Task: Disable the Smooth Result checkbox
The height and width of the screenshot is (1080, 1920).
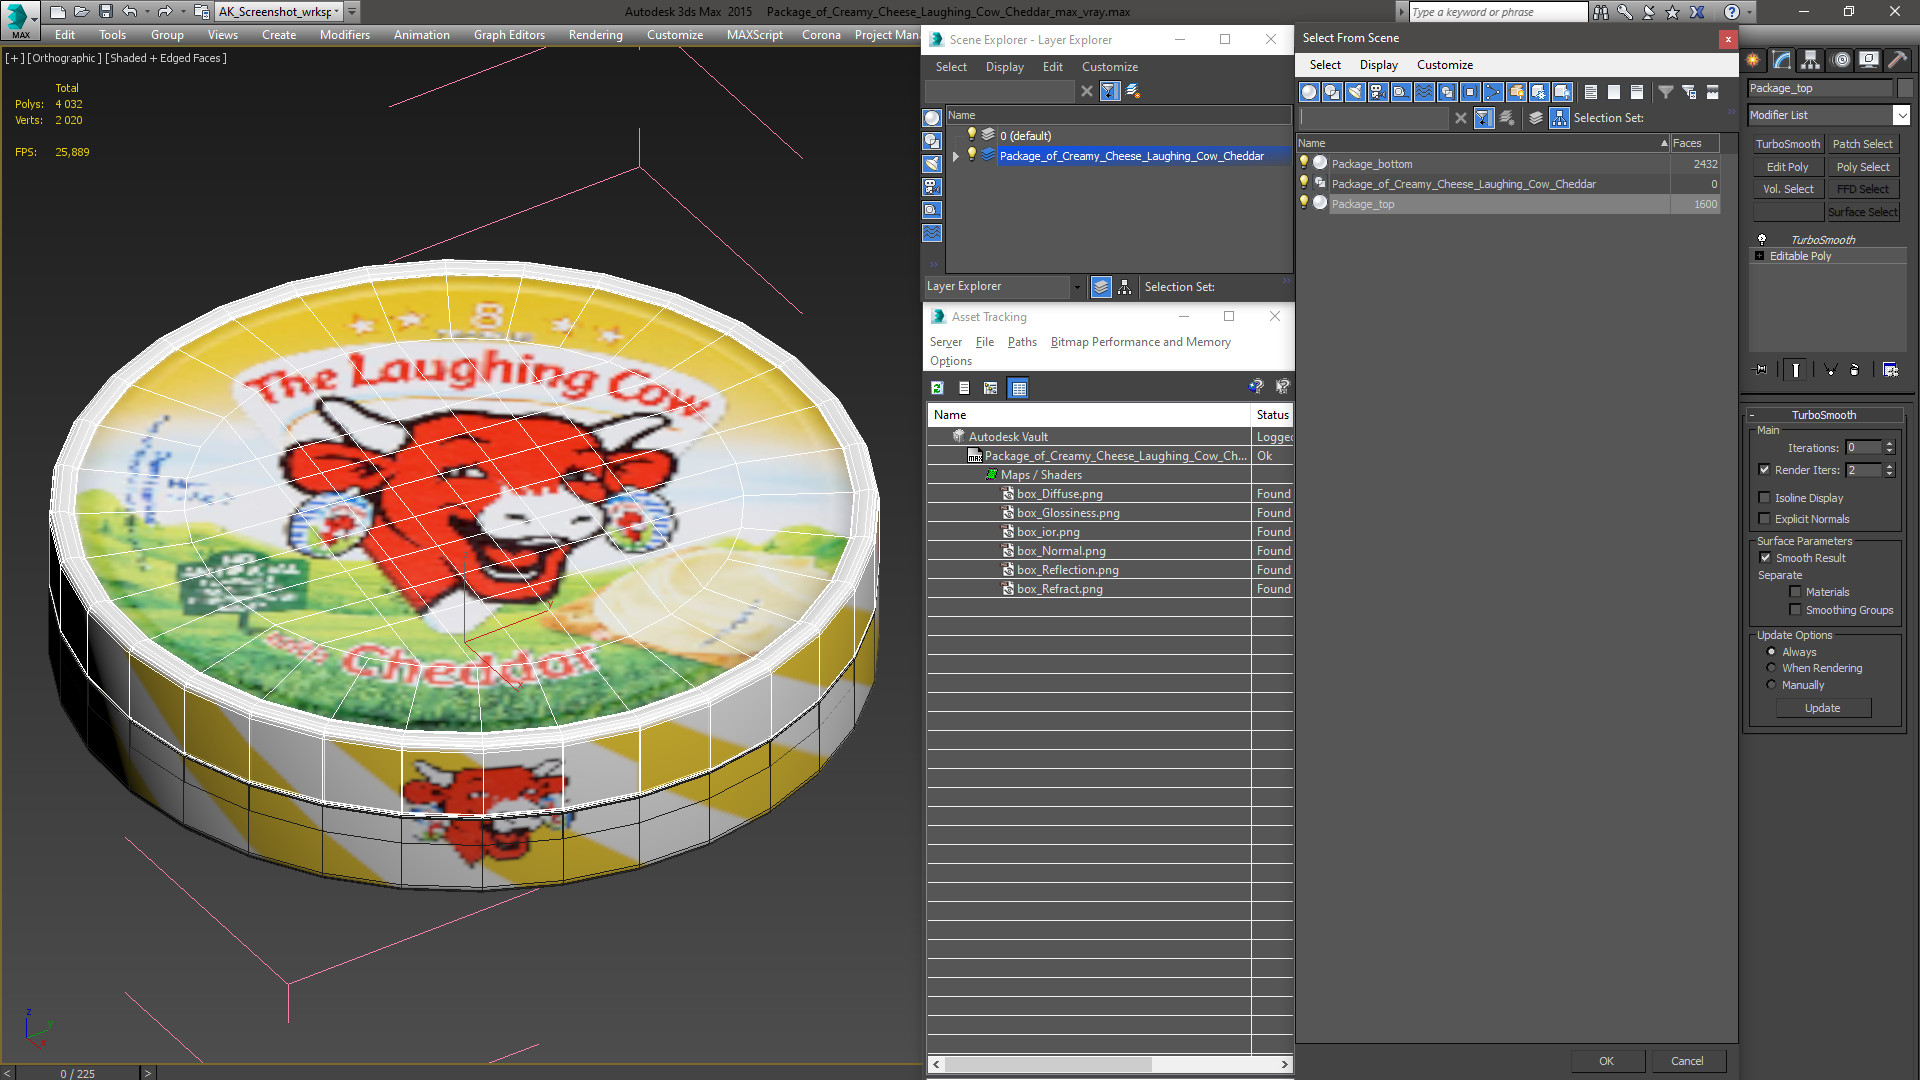Action: [1765, 558]
